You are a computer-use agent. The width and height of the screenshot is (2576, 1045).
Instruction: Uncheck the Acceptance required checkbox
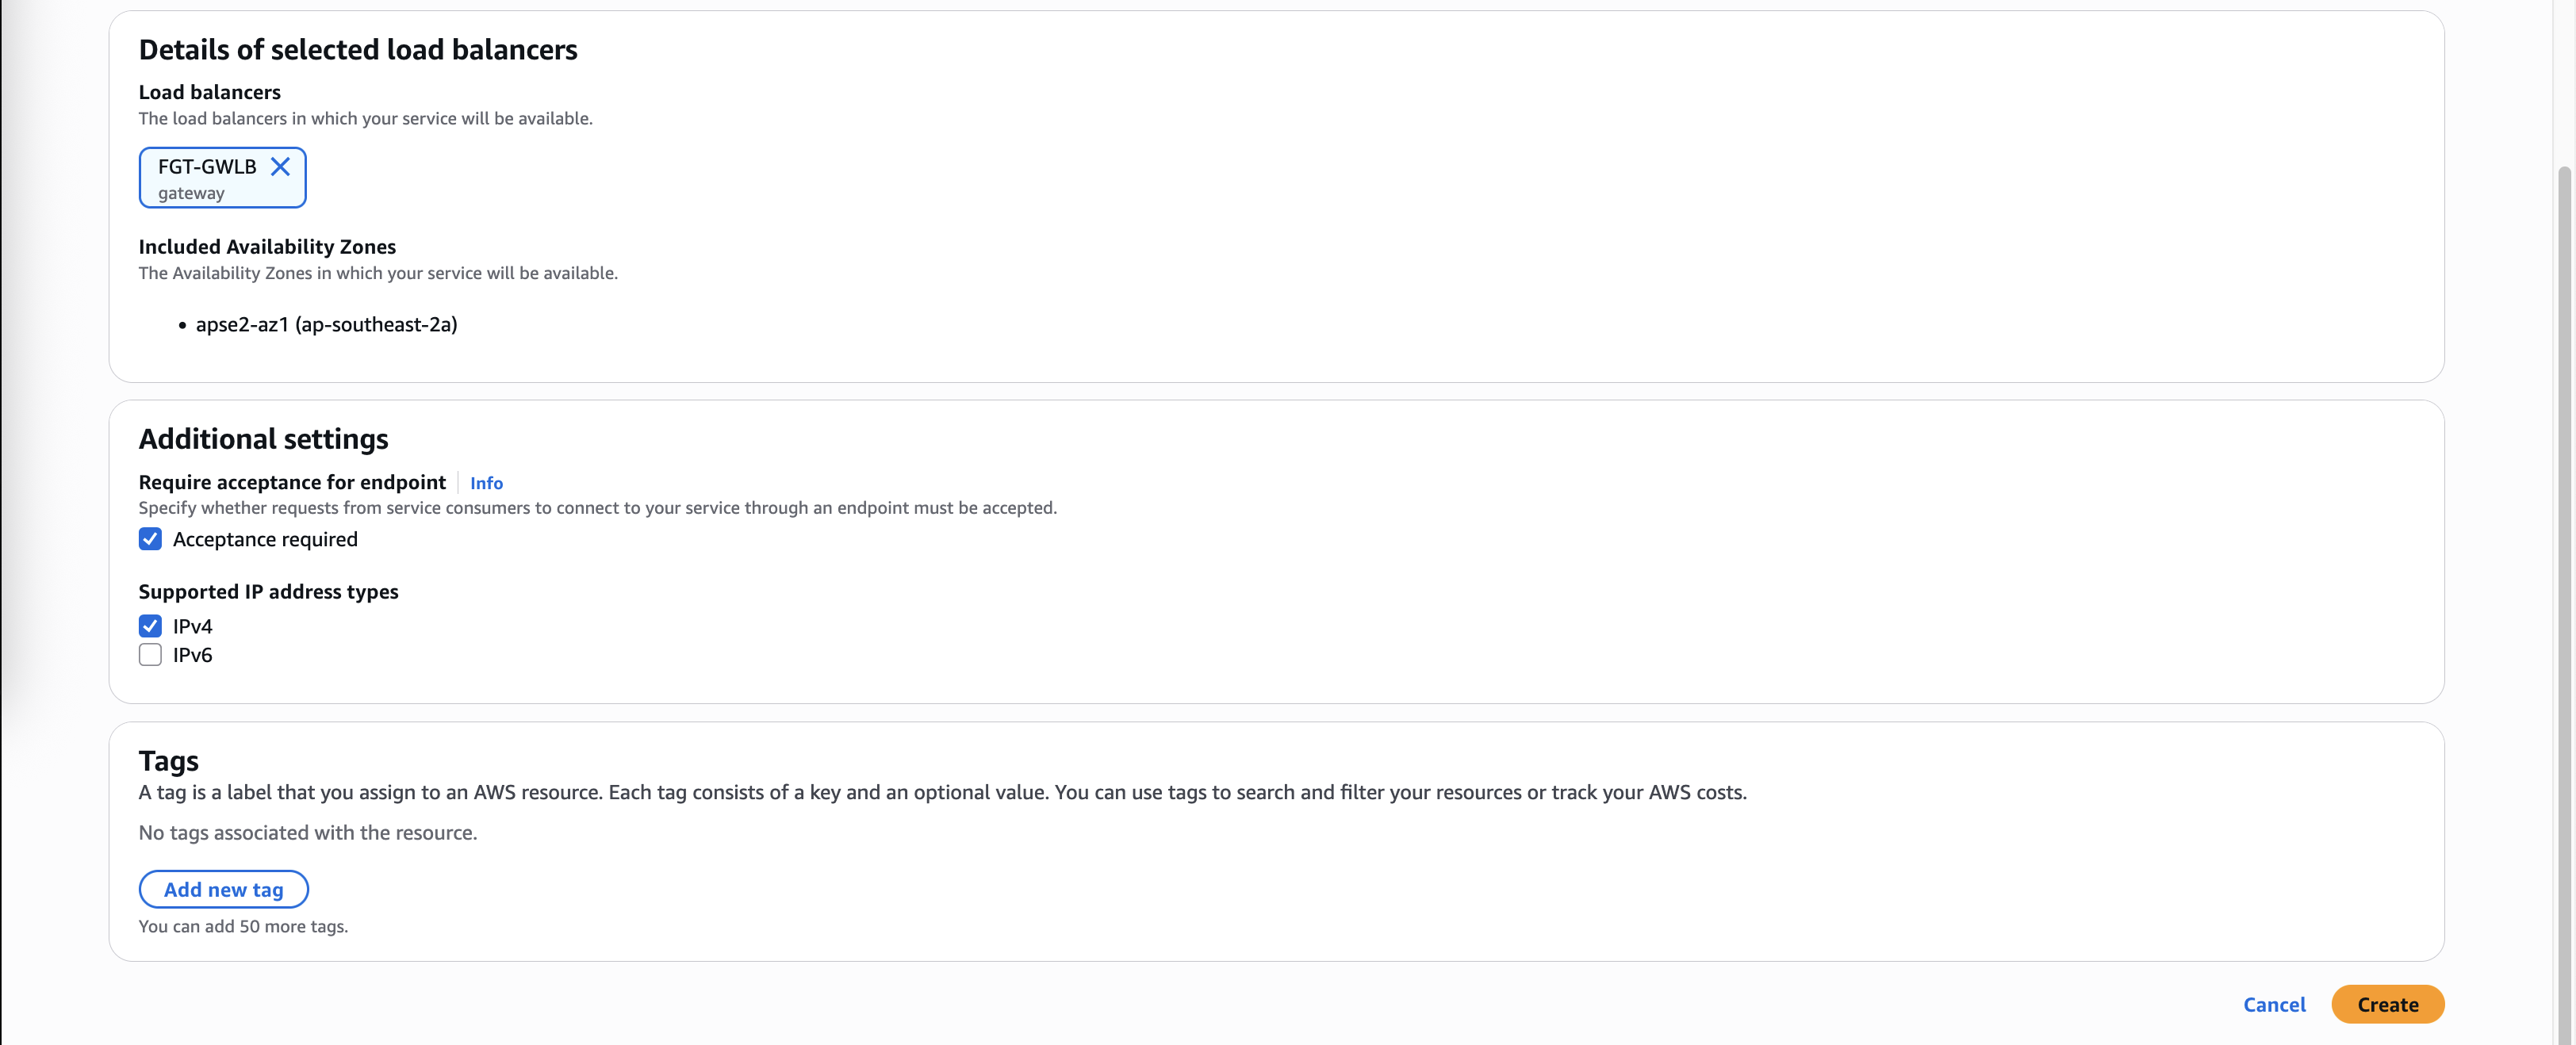click(x=150, y=539)
